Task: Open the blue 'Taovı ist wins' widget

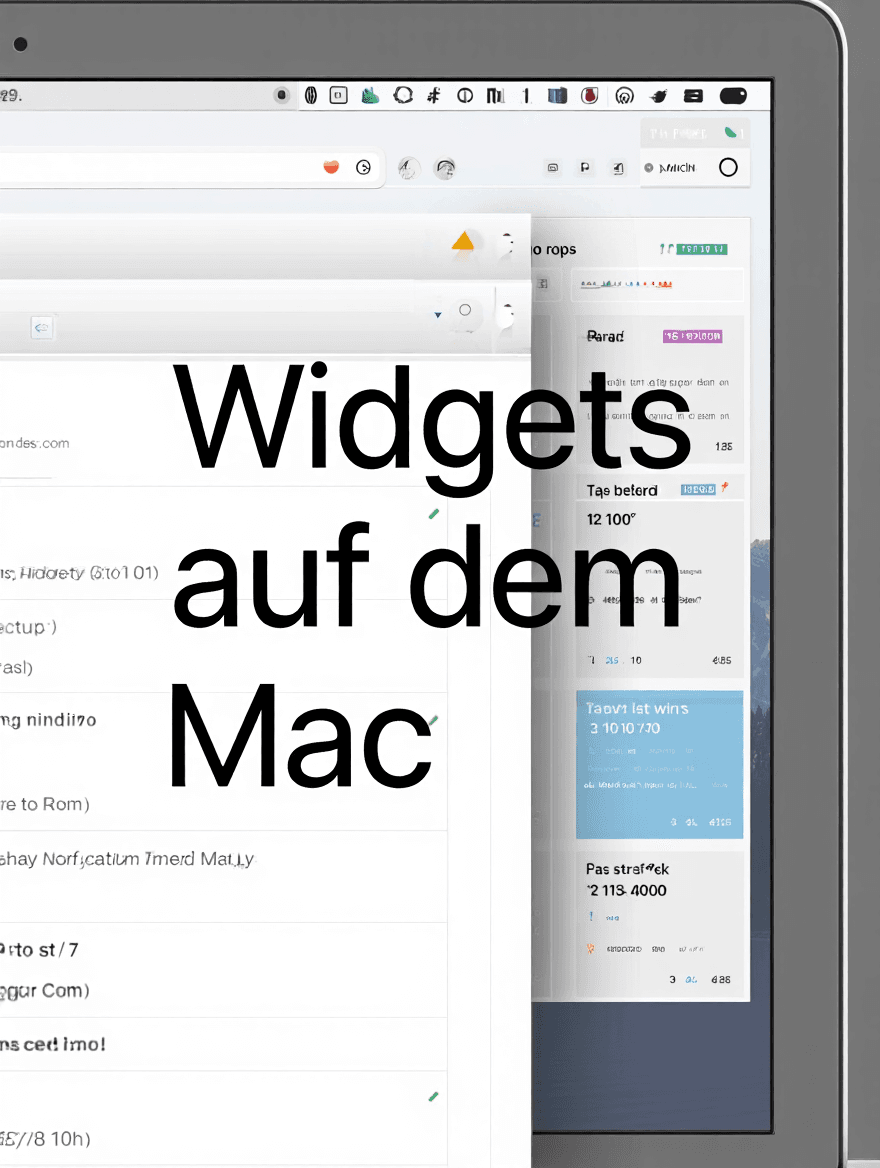Action: pos(659,764)
